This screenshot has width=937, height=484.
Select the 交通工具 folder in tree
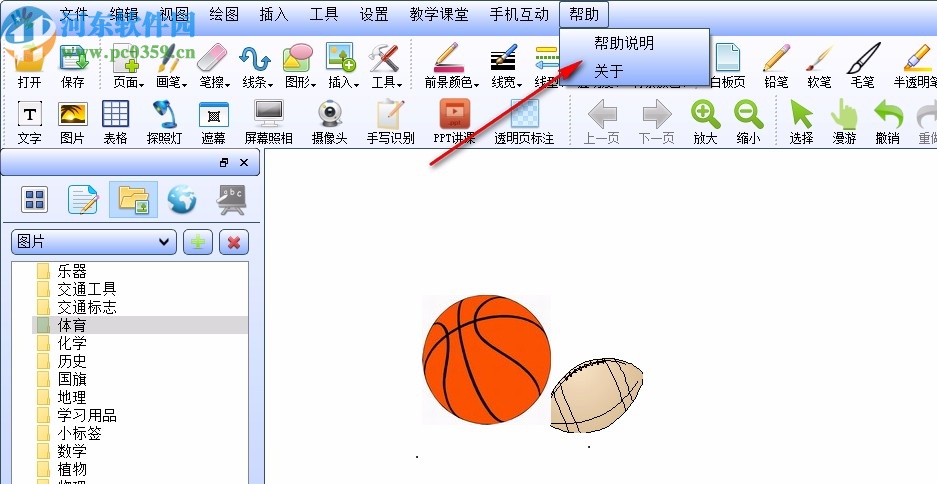(87, 289)
